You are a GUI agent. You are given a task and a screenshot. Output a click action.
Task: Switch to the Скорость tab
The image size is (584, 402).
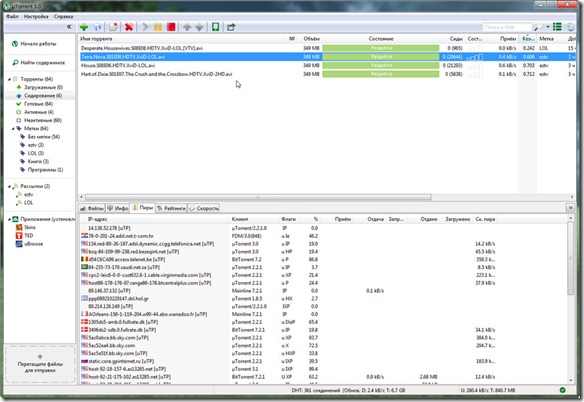(x=204, y=208)
